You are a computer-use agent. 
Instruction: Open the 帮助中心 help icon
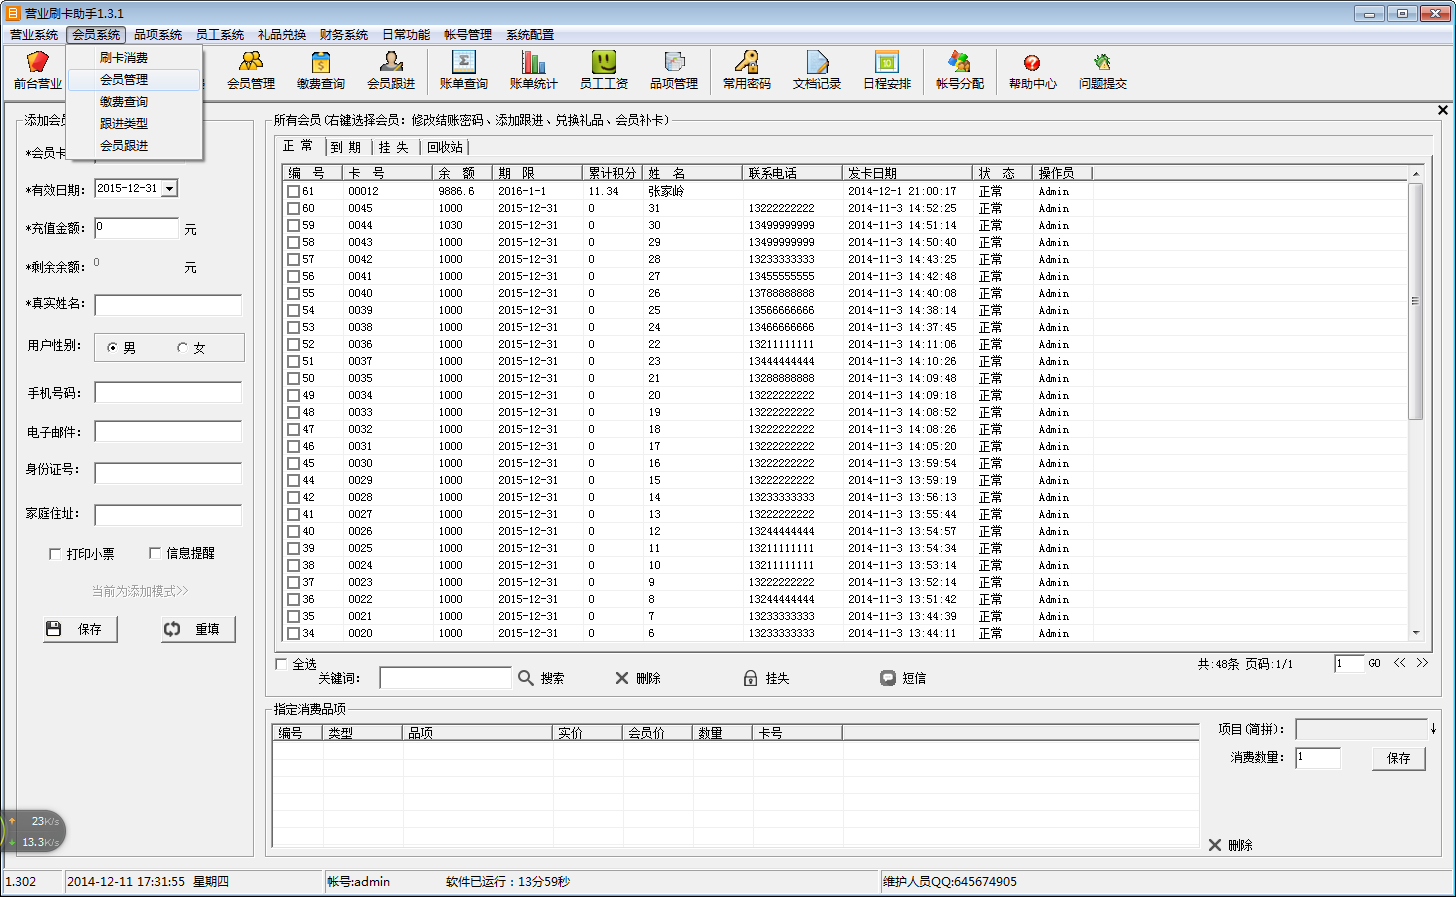pyautogui.click(x=1033, y=70)
